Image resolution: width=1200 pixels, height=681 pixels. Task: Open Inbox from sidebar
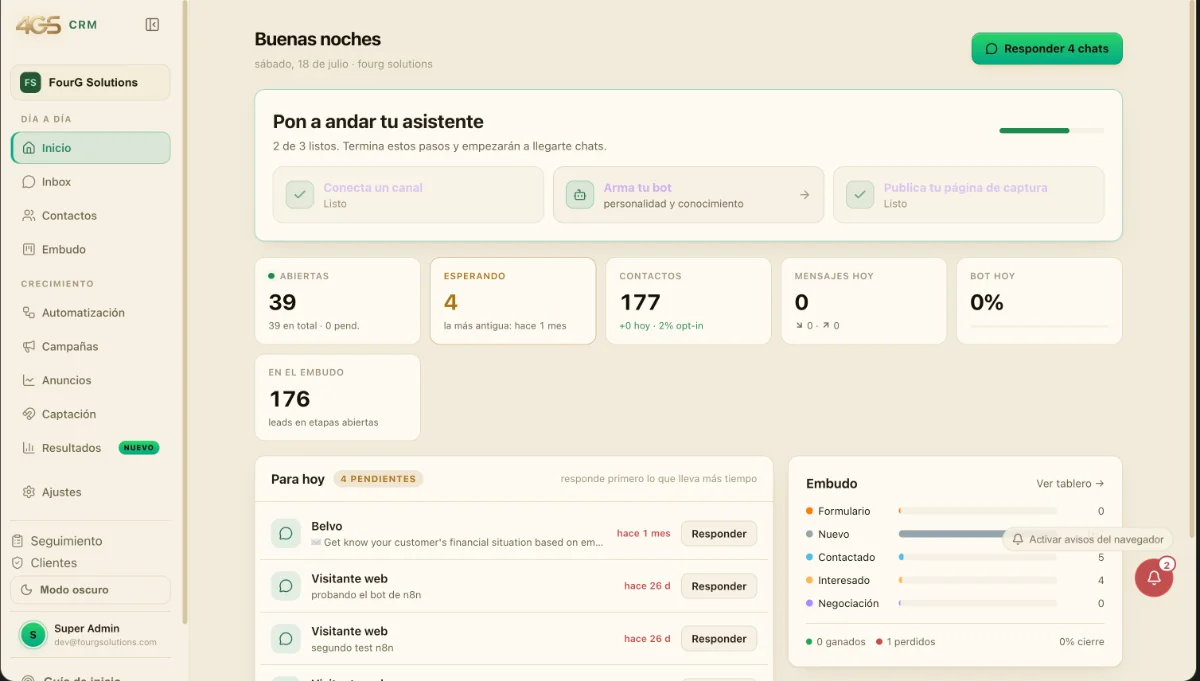[x=91, y=182]
